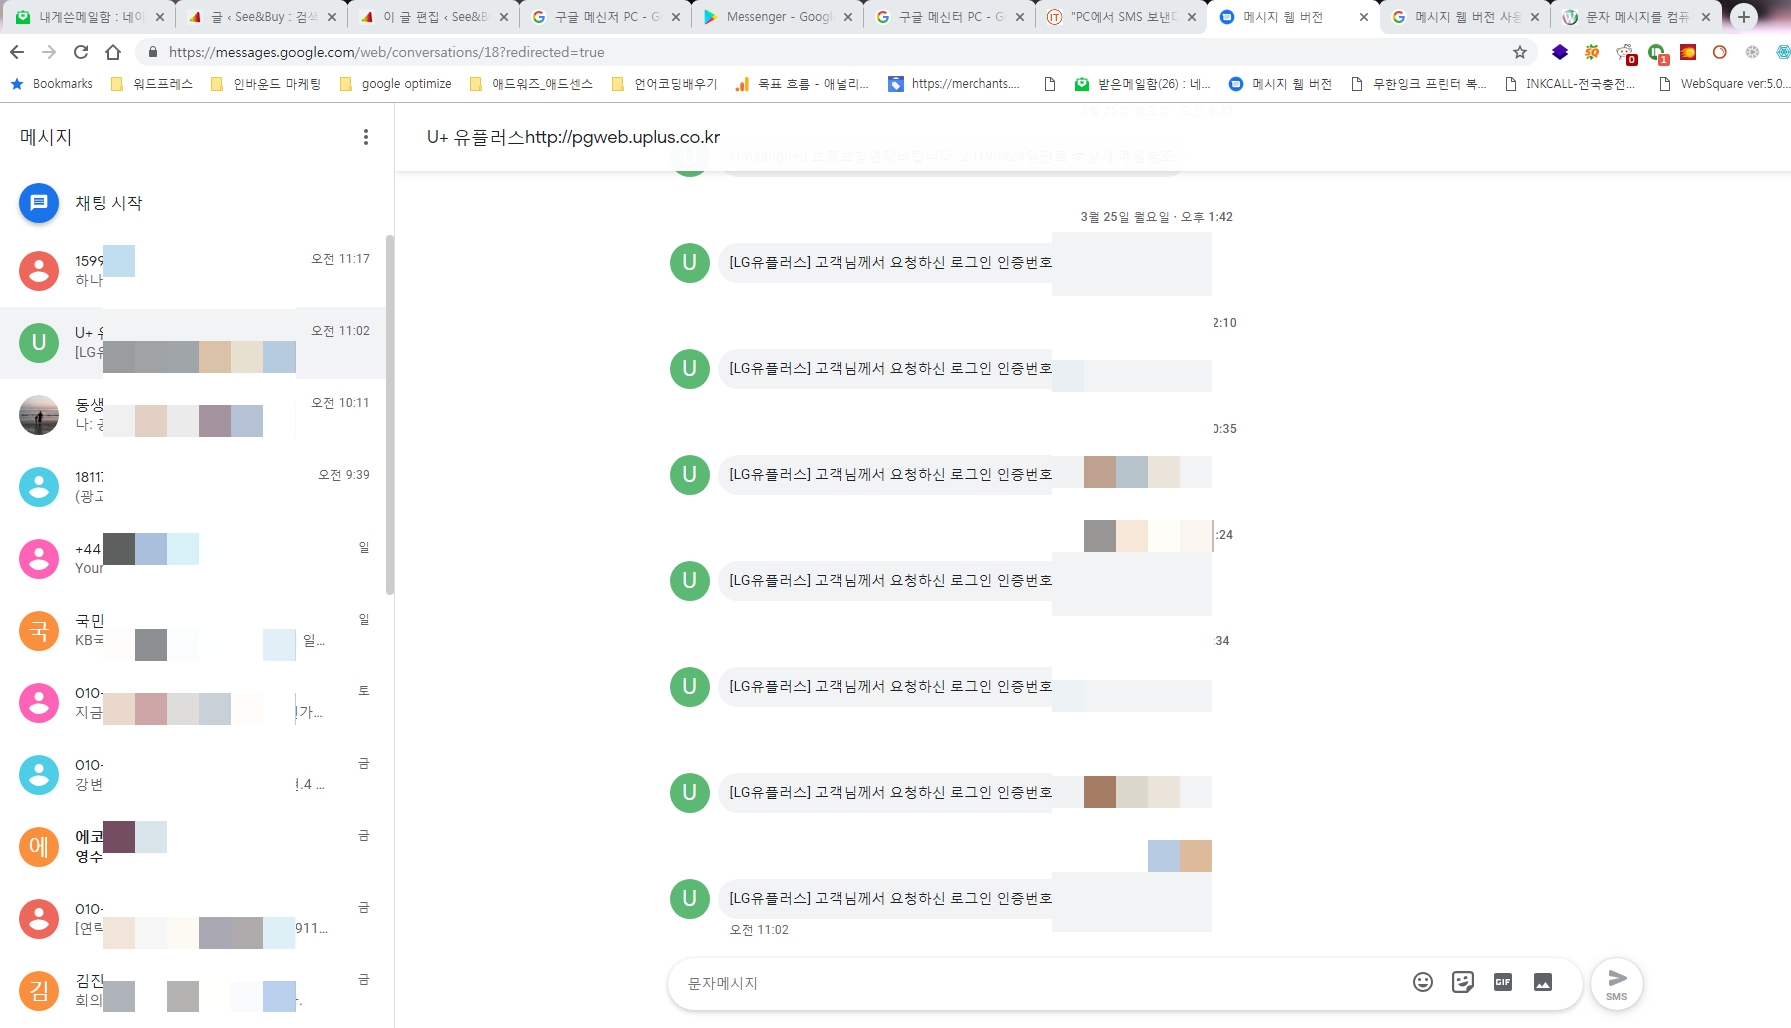Click the emoji smiley icon
The image size is (1791, 1028).
click(1422, 982)
